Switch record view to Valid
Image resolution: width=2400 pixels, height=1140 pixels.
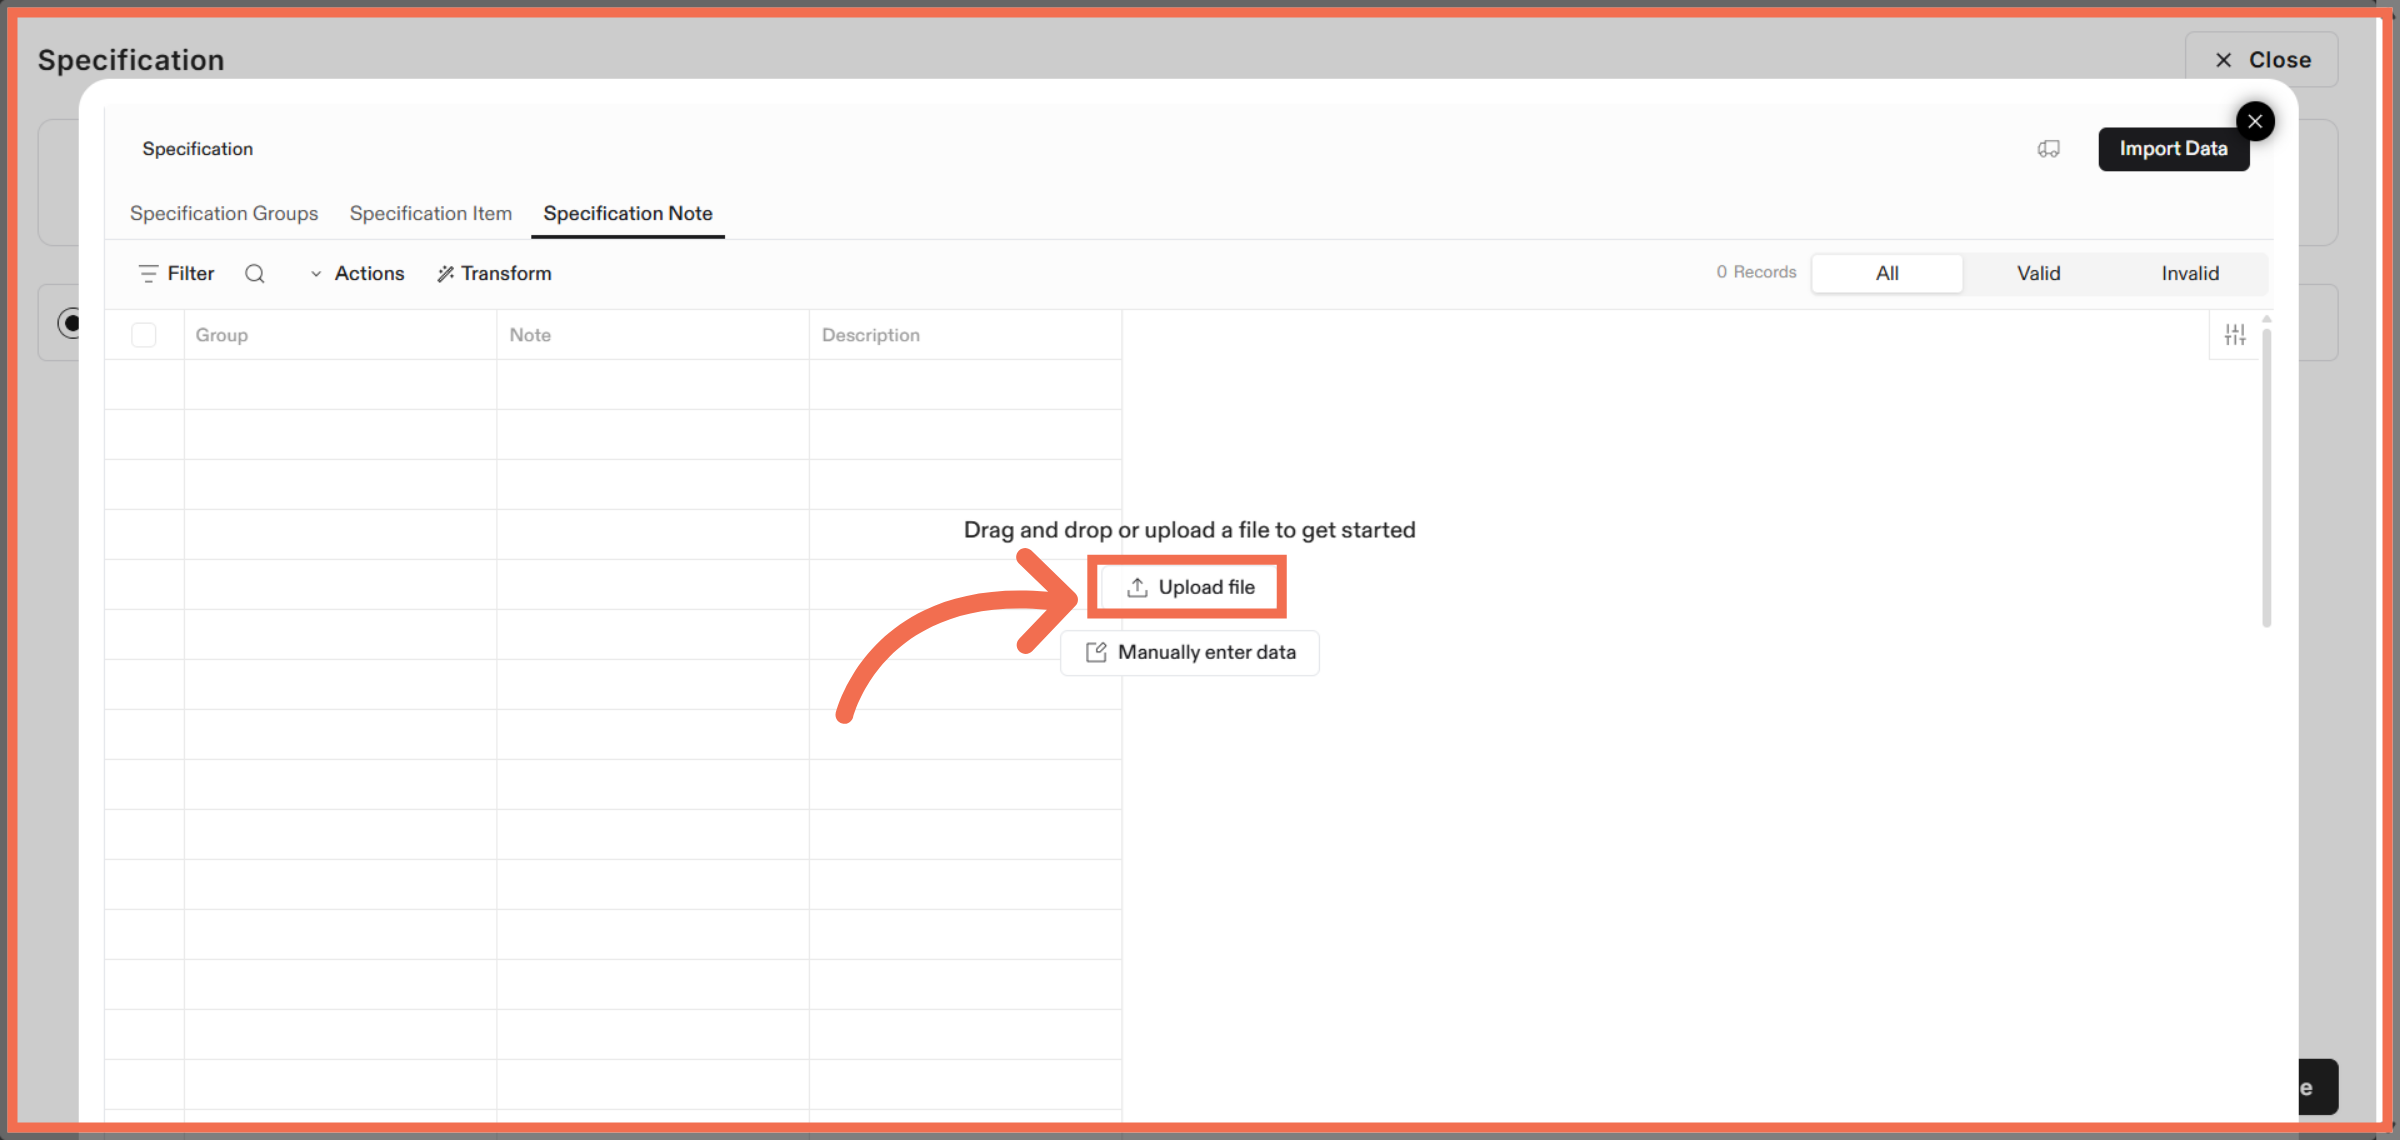[2038, 273]
